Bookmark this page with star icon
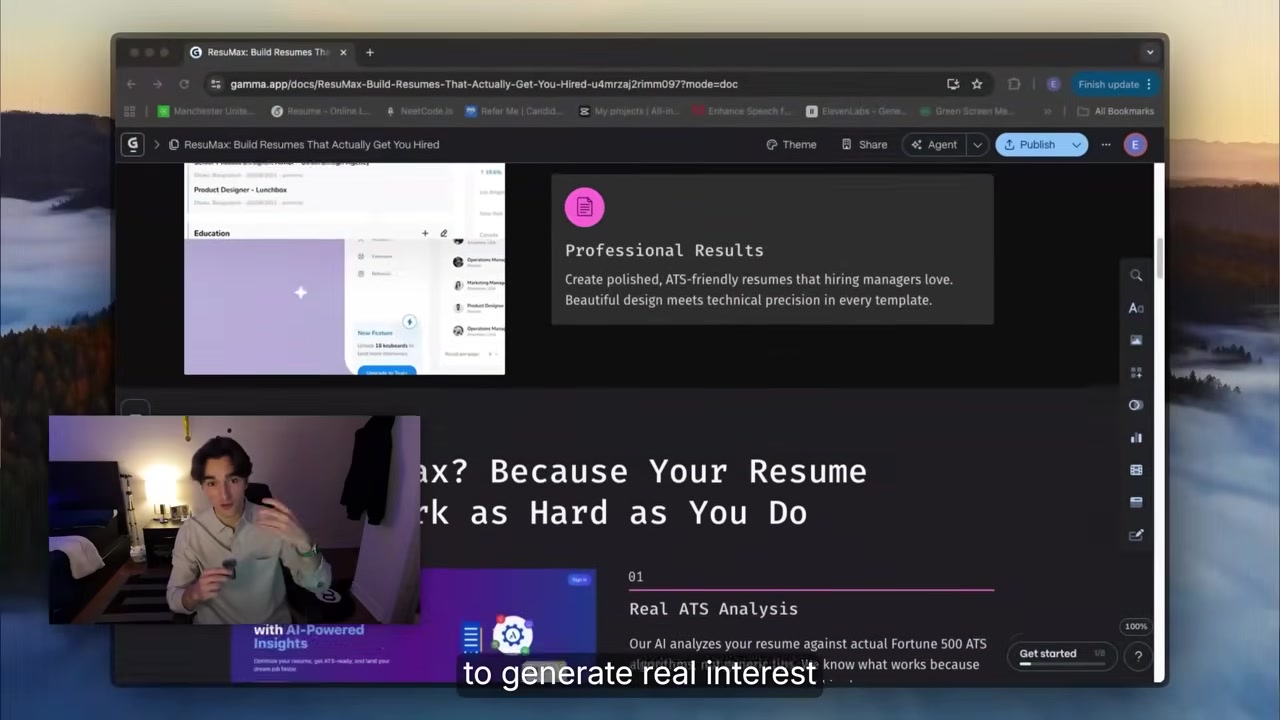Screen dimensions: 1280x720 [977, 84]
